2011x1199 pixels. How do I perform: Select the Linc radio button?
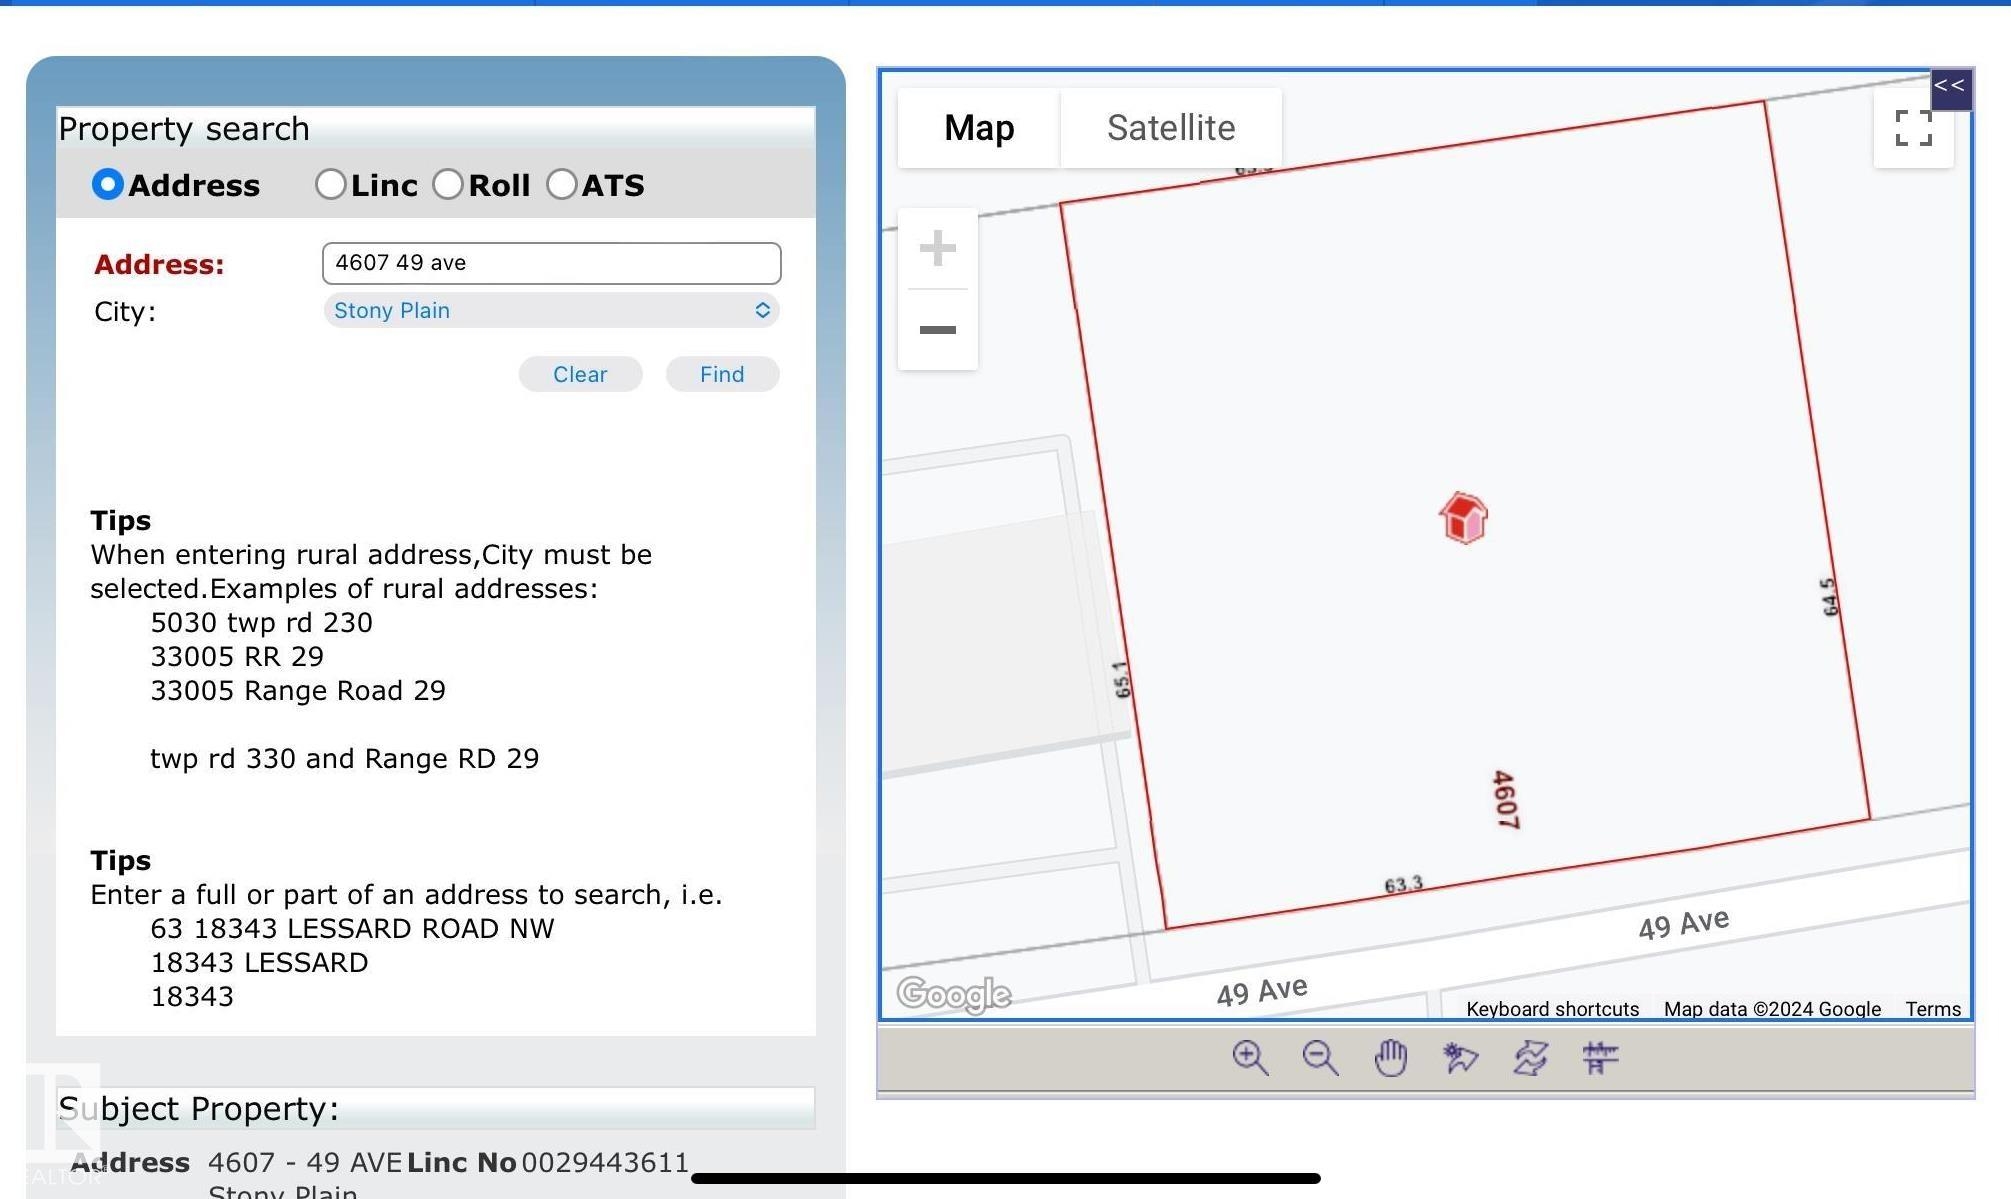331,184
